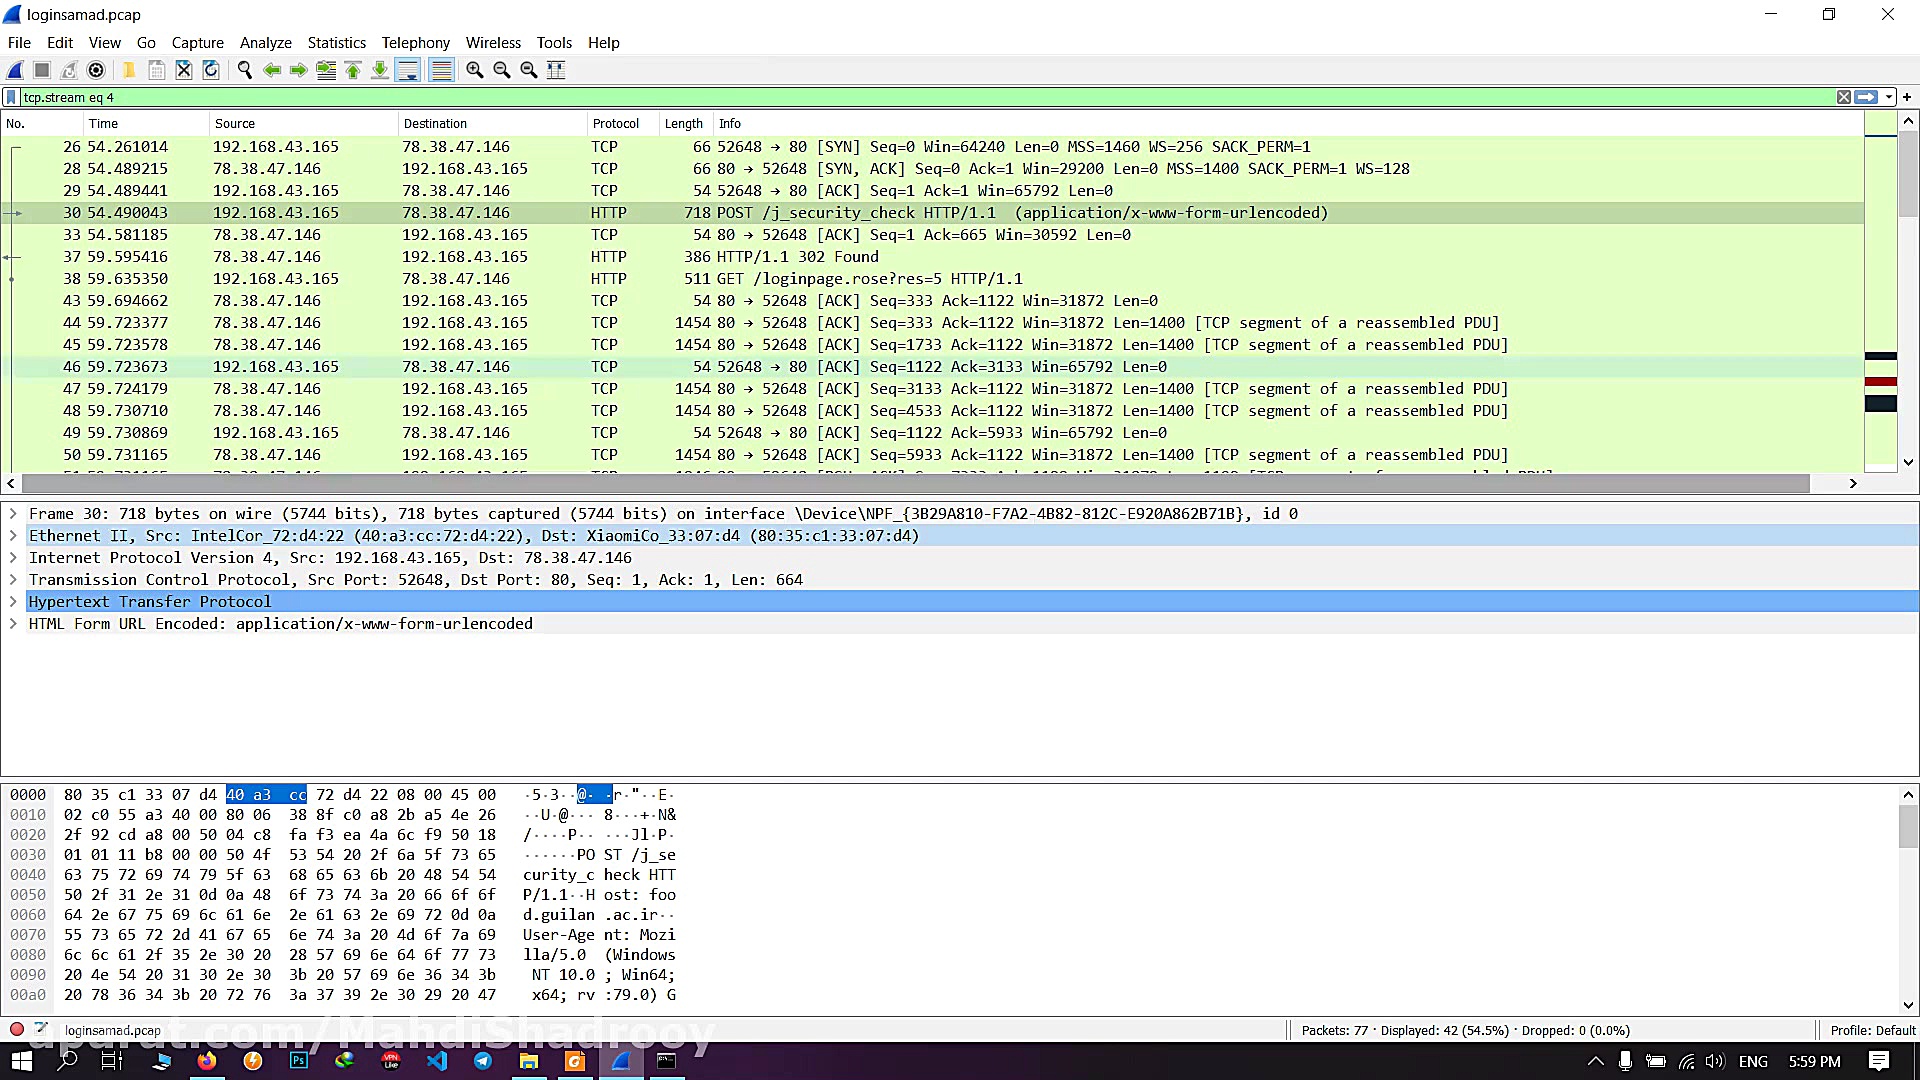The image size is (1920, 1080).
Task: Toggle packet colorization with coloring rules
Action: click(x=441, y=70)
